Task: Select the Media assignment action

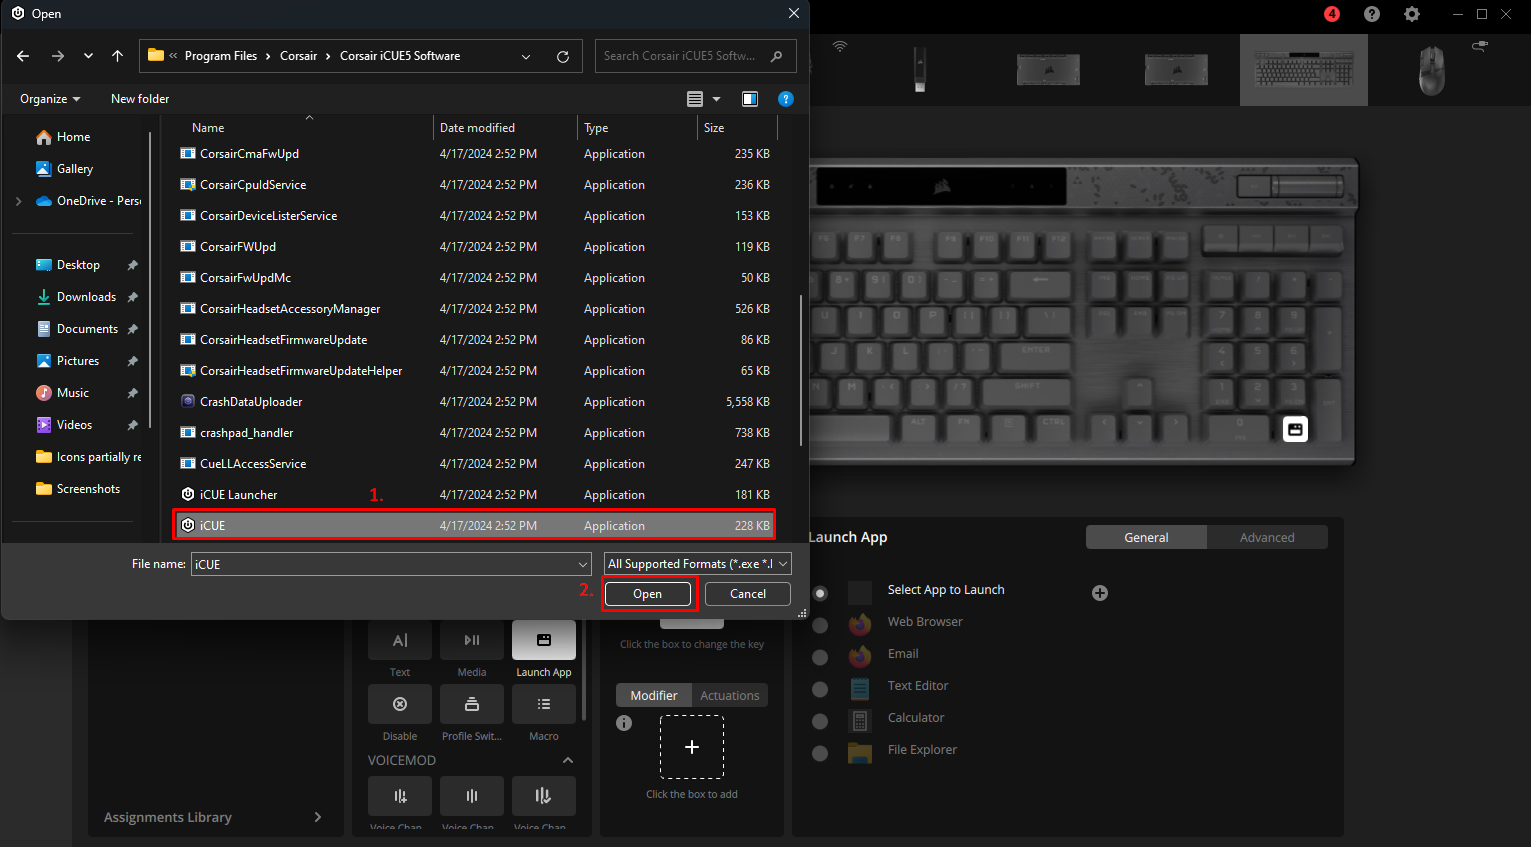Action: pos(471,641)
